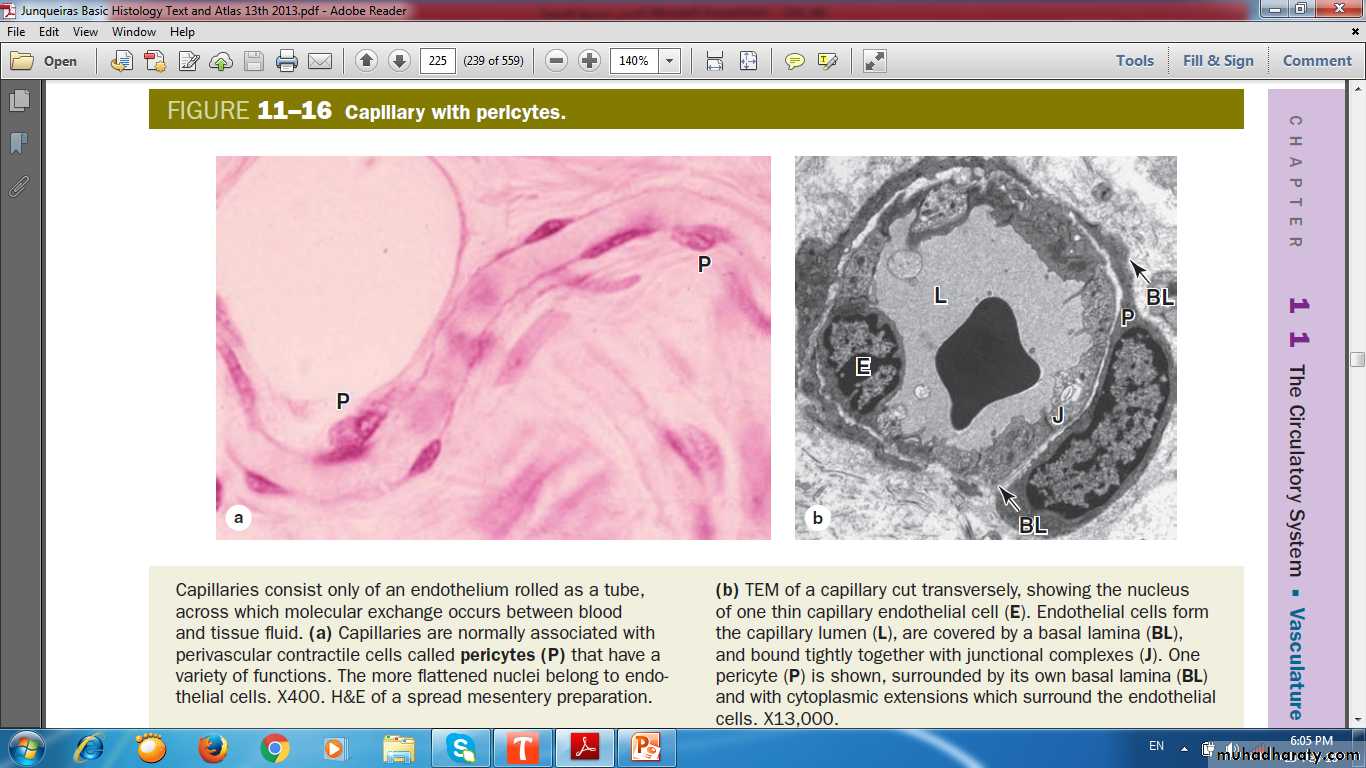Open the zoom level dropdown arrow
Viewport: 1366px width, 768px height.
click(670, 61)
